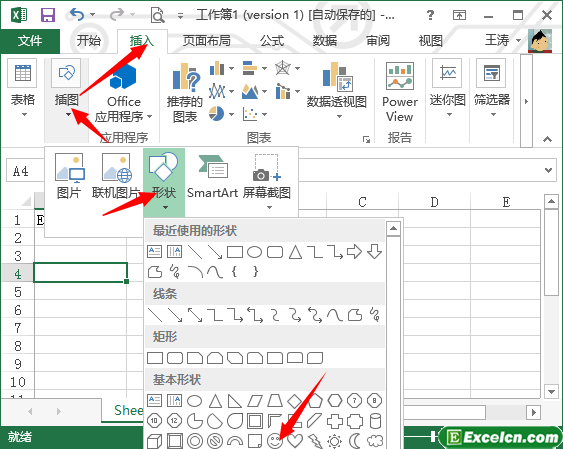Click the Name Box showing A4
The height and width of the screenshot is (449, 563).
[24, 171]
